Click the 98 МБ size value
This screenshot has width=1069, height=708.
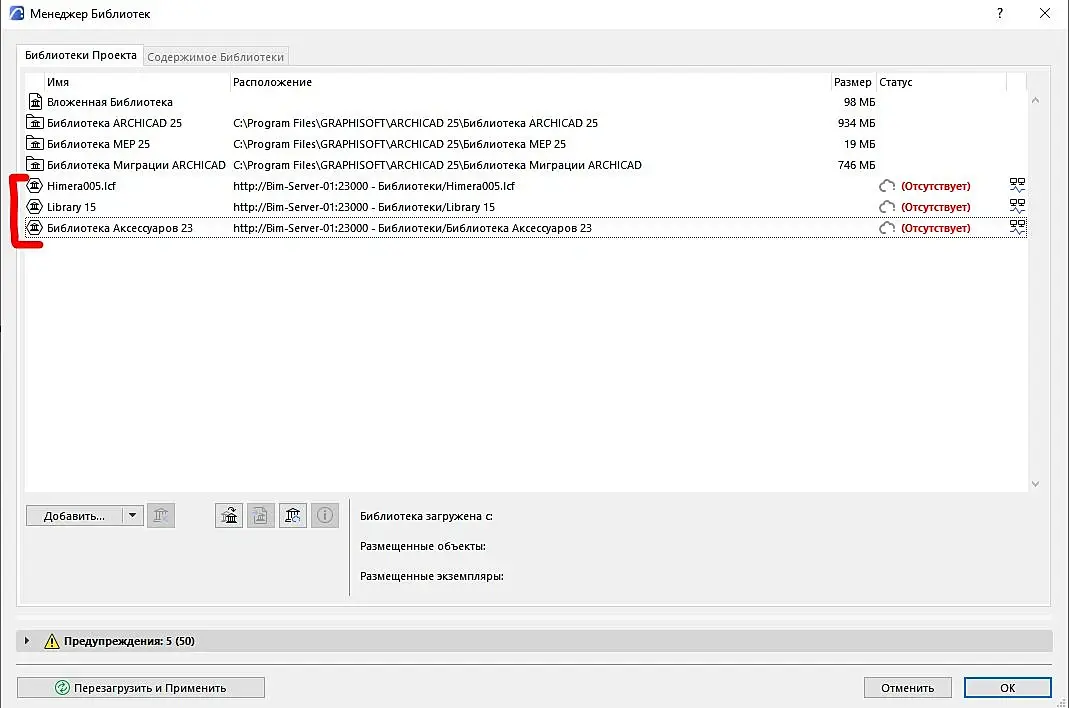click(859, 102)
